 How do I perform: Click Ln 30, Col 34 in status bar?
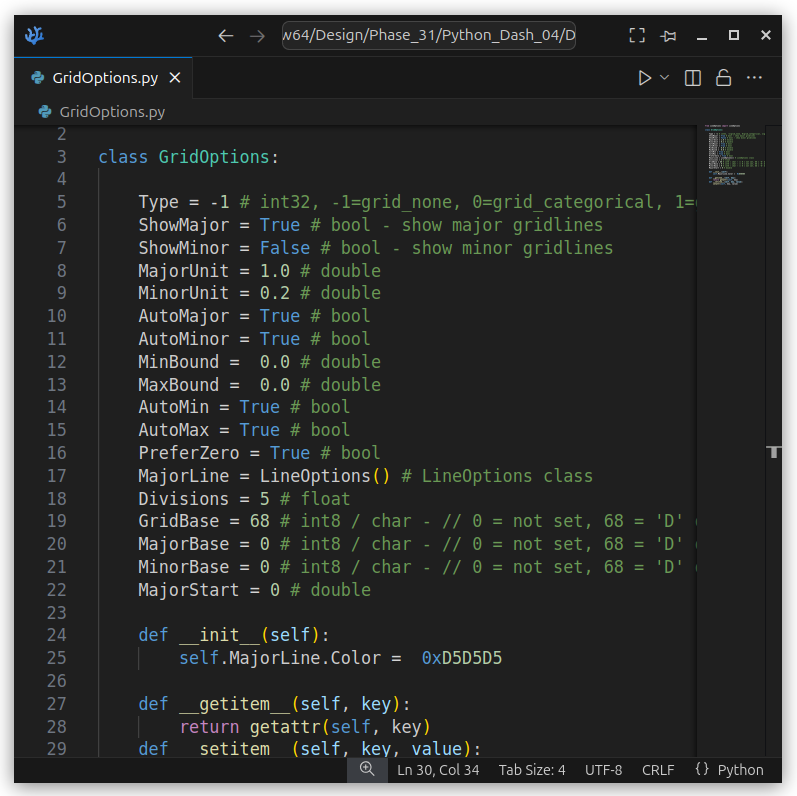438,770
